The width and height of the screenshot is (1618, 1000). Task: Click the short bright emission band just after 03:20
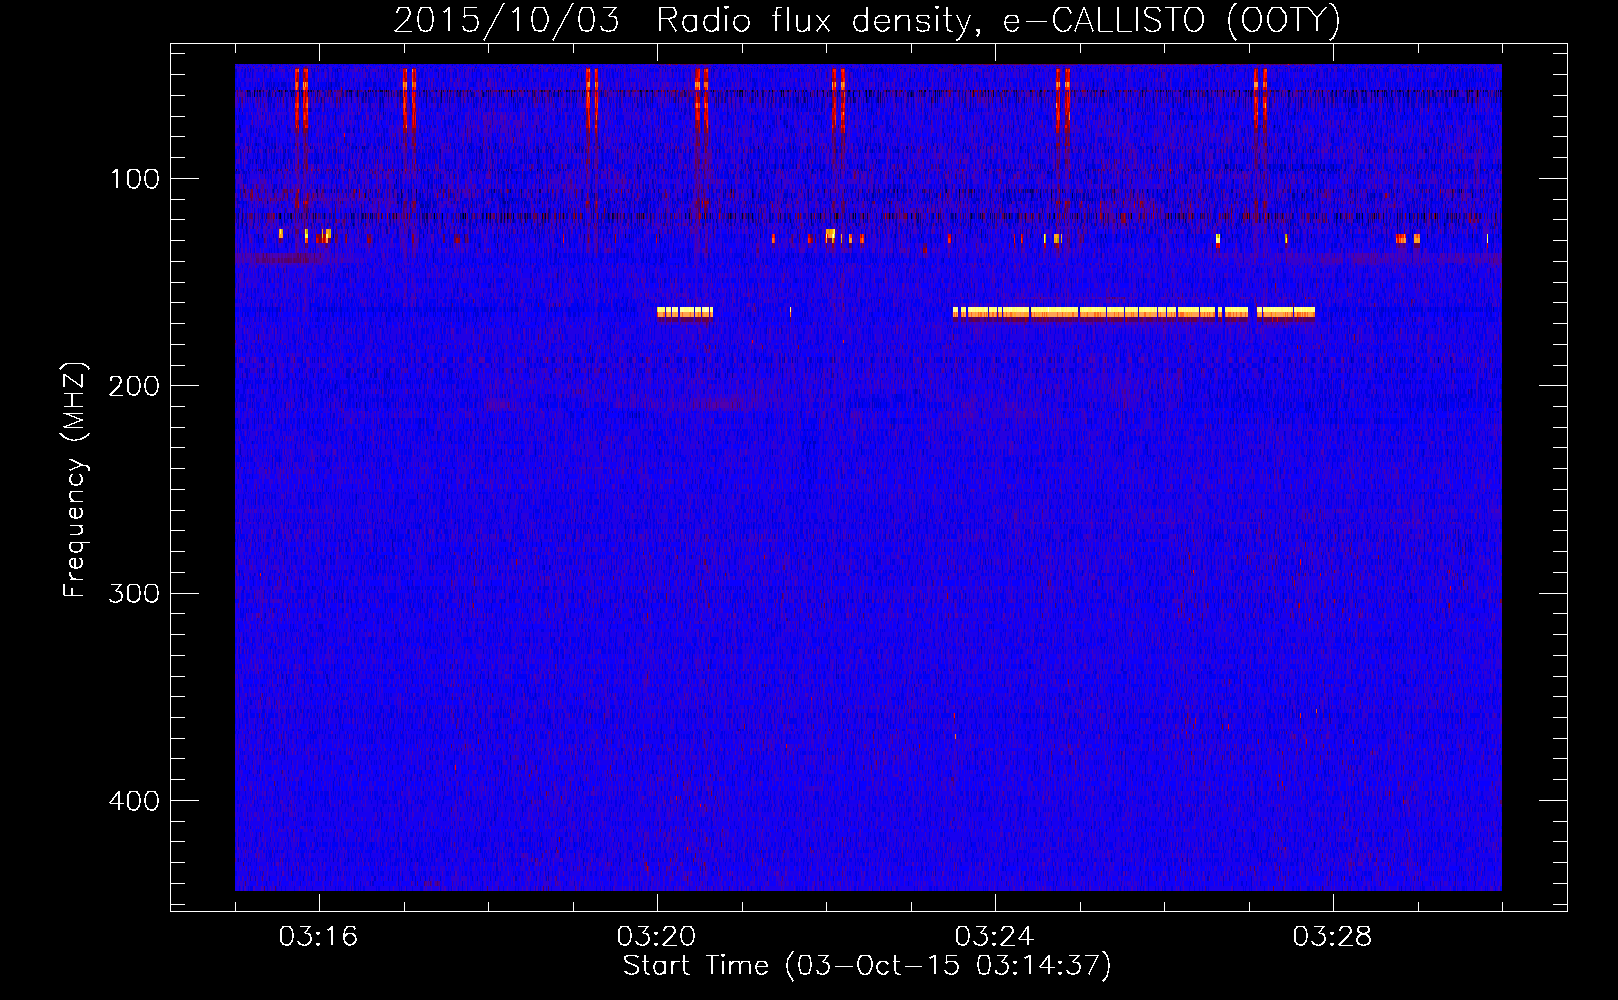pos(685,312)
